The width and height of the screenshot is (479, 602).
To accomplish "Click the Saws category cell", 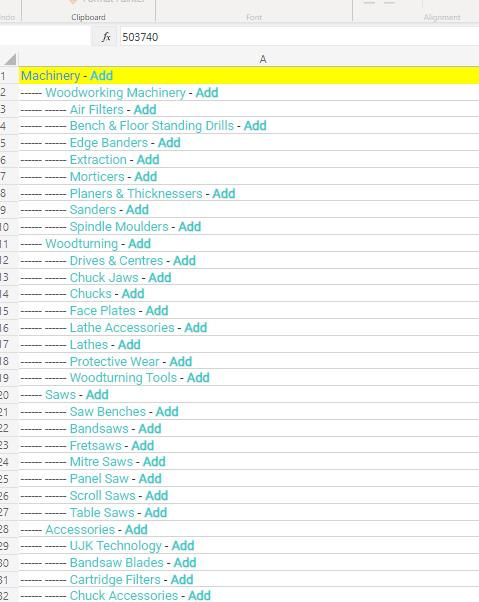I will [x=248, y=395].
